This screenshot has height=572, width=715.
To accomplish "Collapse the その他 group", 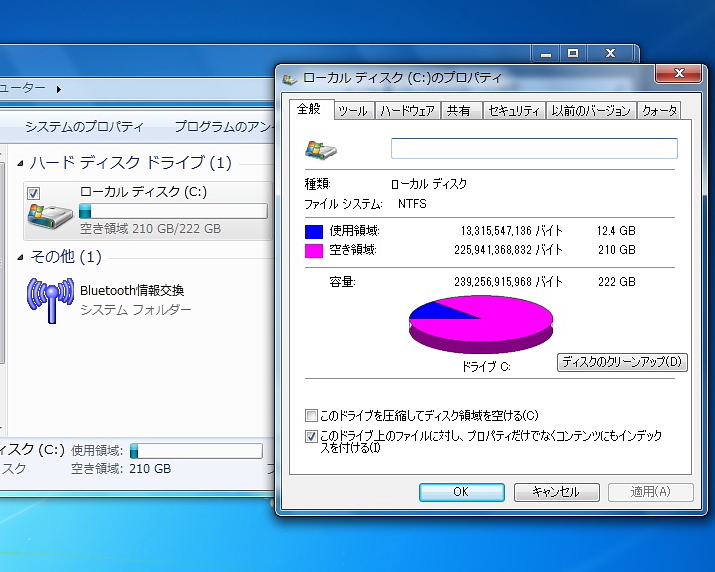I will coord(21,258).
